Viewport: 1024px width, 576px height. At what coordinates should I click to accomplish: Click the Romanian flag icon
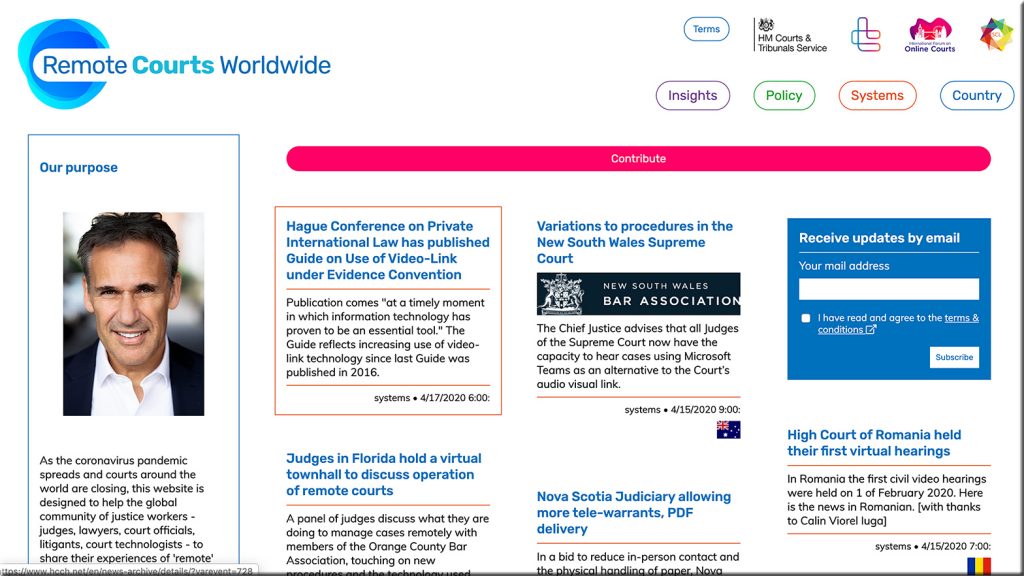pos(979,566)
